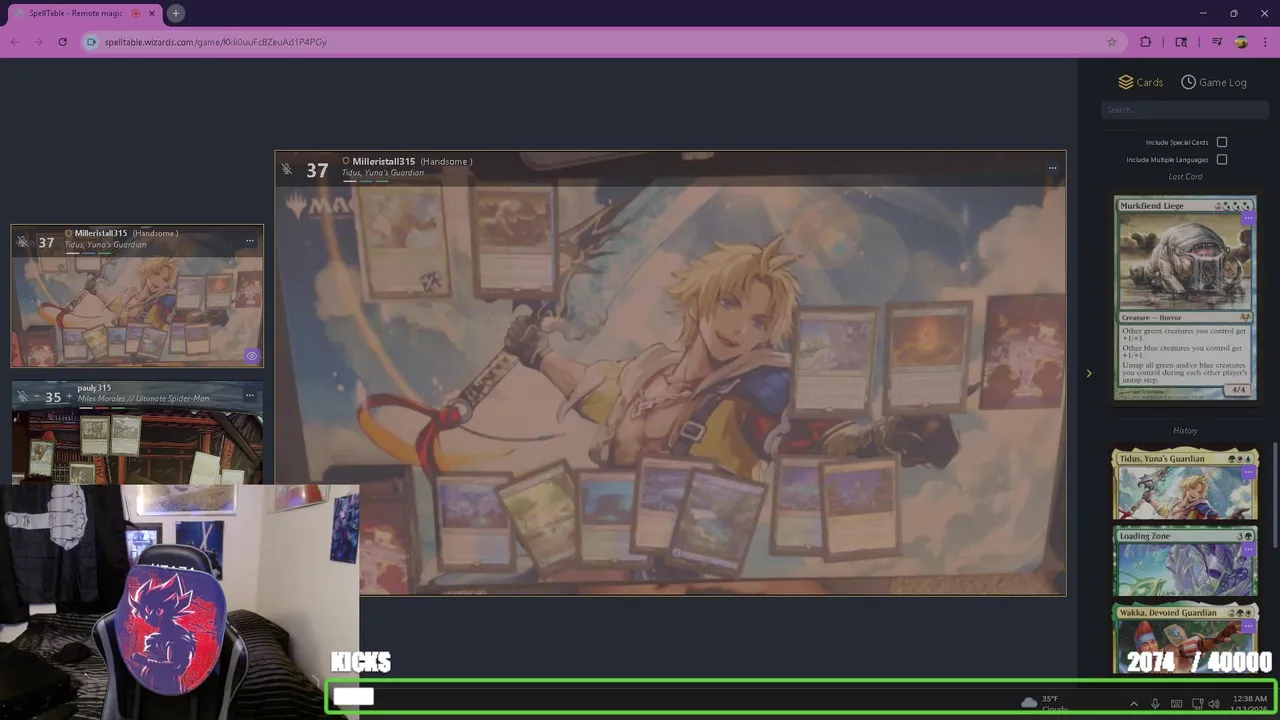Open Chrome three-dot menu

(1266, 42)
